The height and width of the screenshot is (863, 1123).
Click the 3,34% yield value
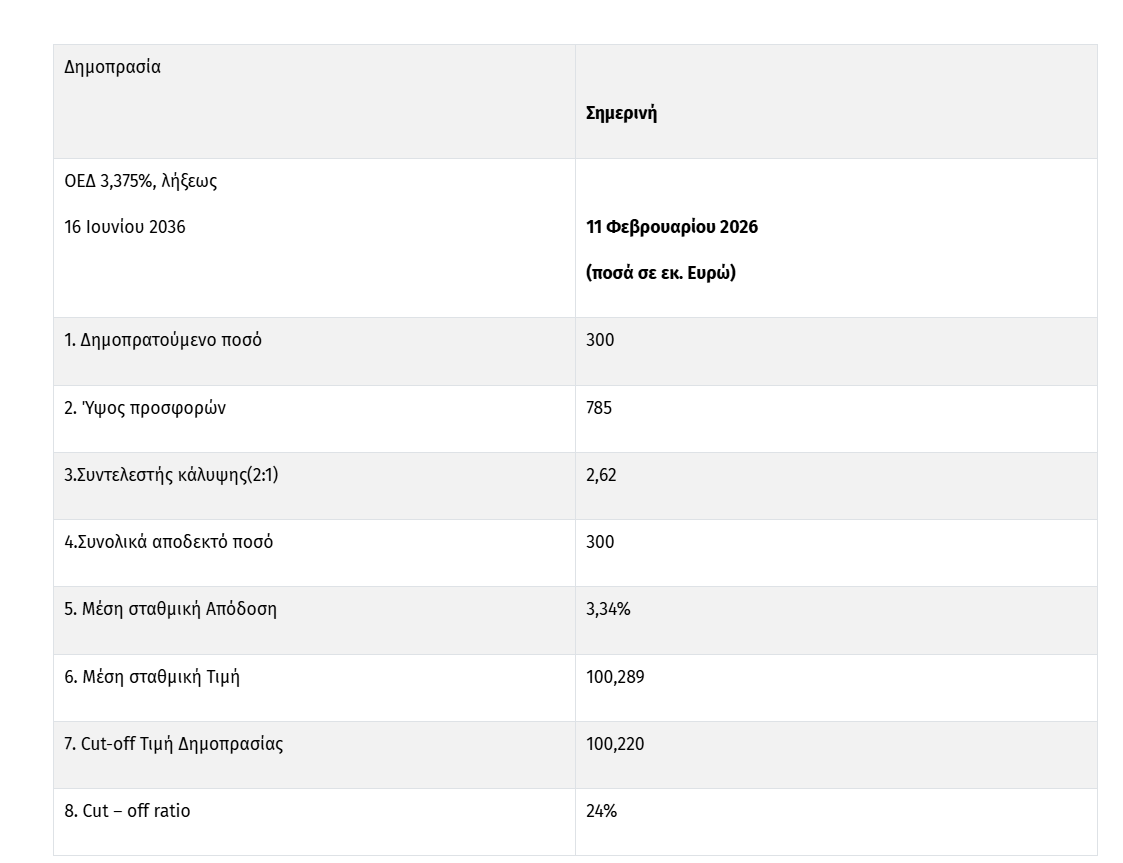click(x=608, y=609)
